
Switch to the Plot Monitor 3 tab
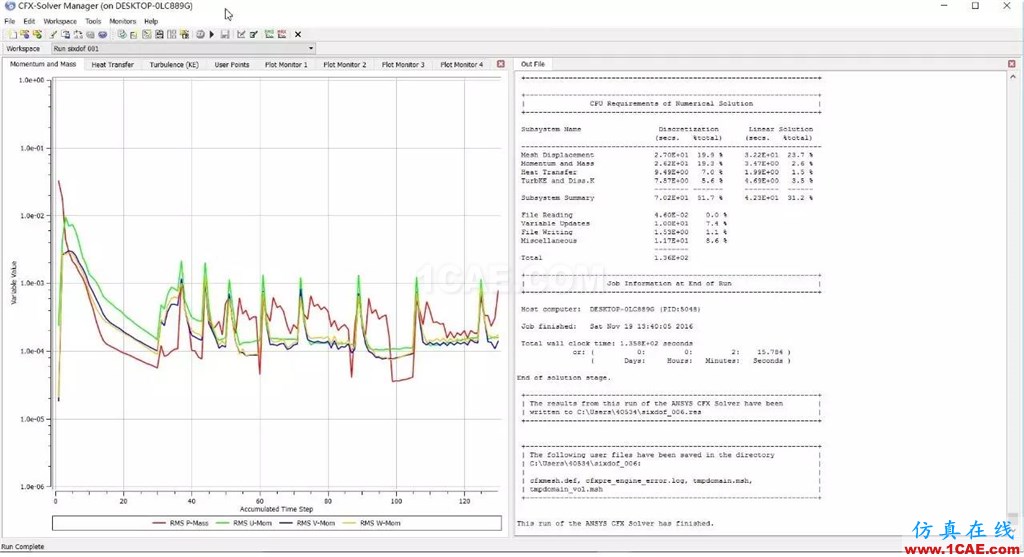403,65
